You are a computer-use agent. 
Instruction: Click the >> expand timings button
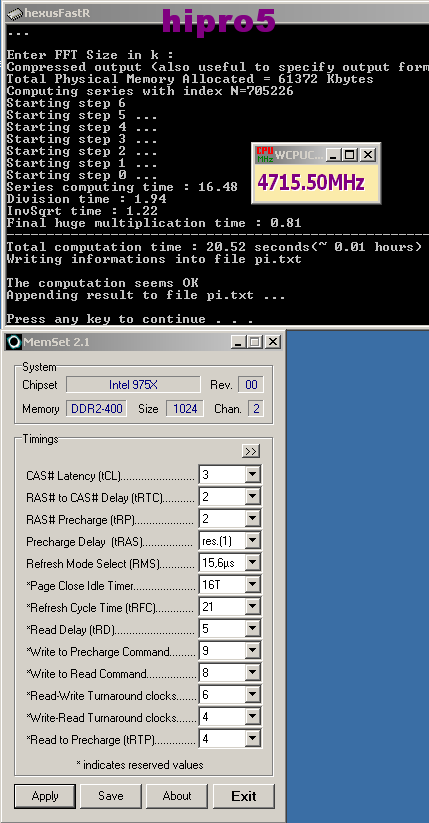coord(251,451)
